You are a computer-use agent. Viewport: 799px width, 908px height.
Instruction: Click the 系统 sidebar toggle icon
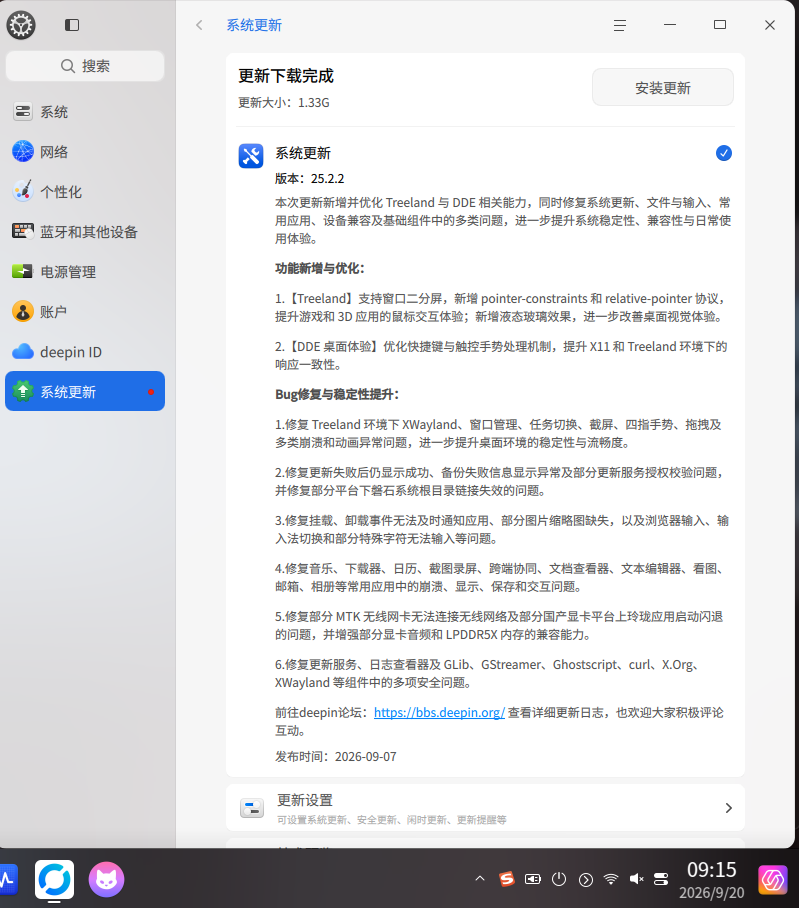pyautogui.click(x=23, y=112)
